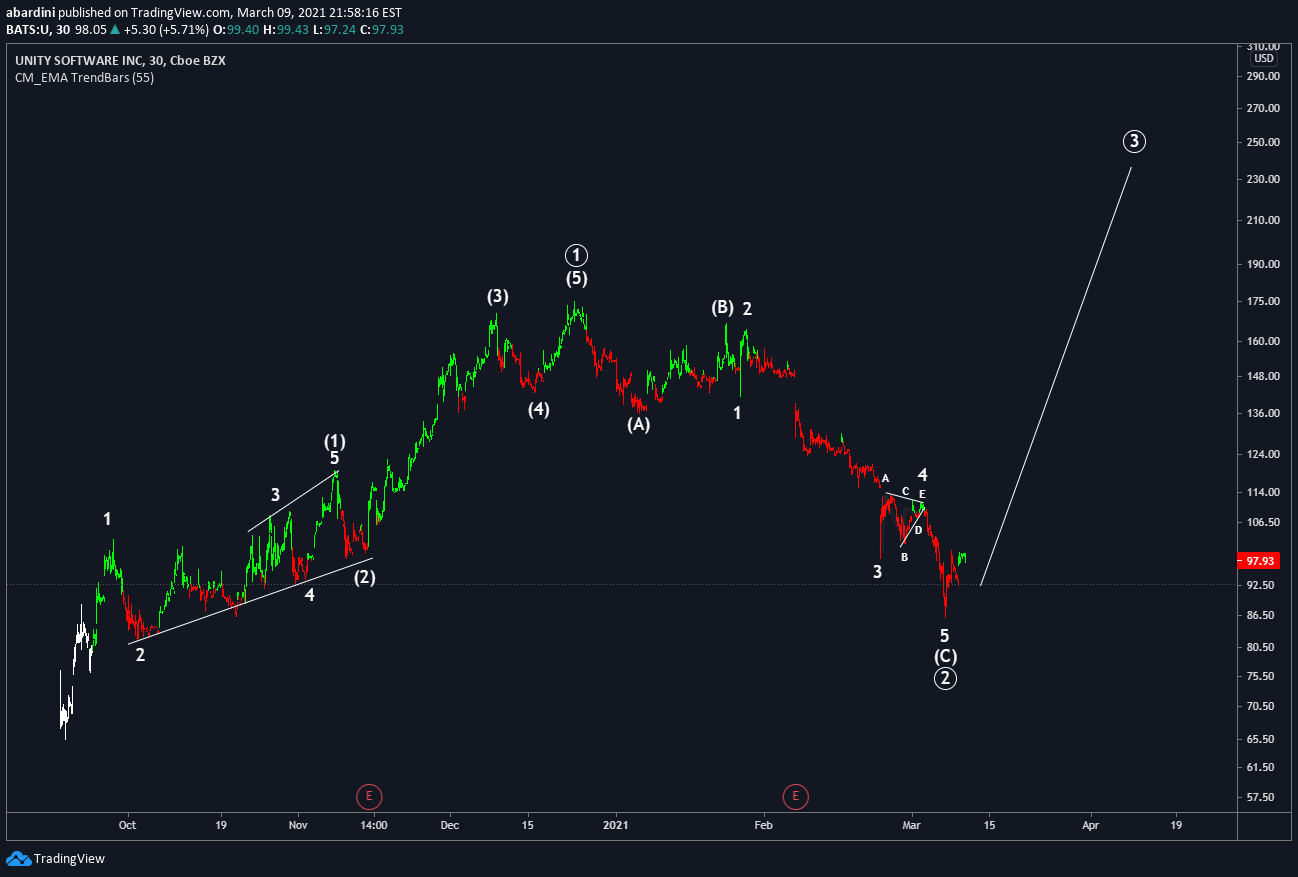Click the 114.00 price axis label
The height and width of the screenshot is (877, 1298).
point(1264,492)
